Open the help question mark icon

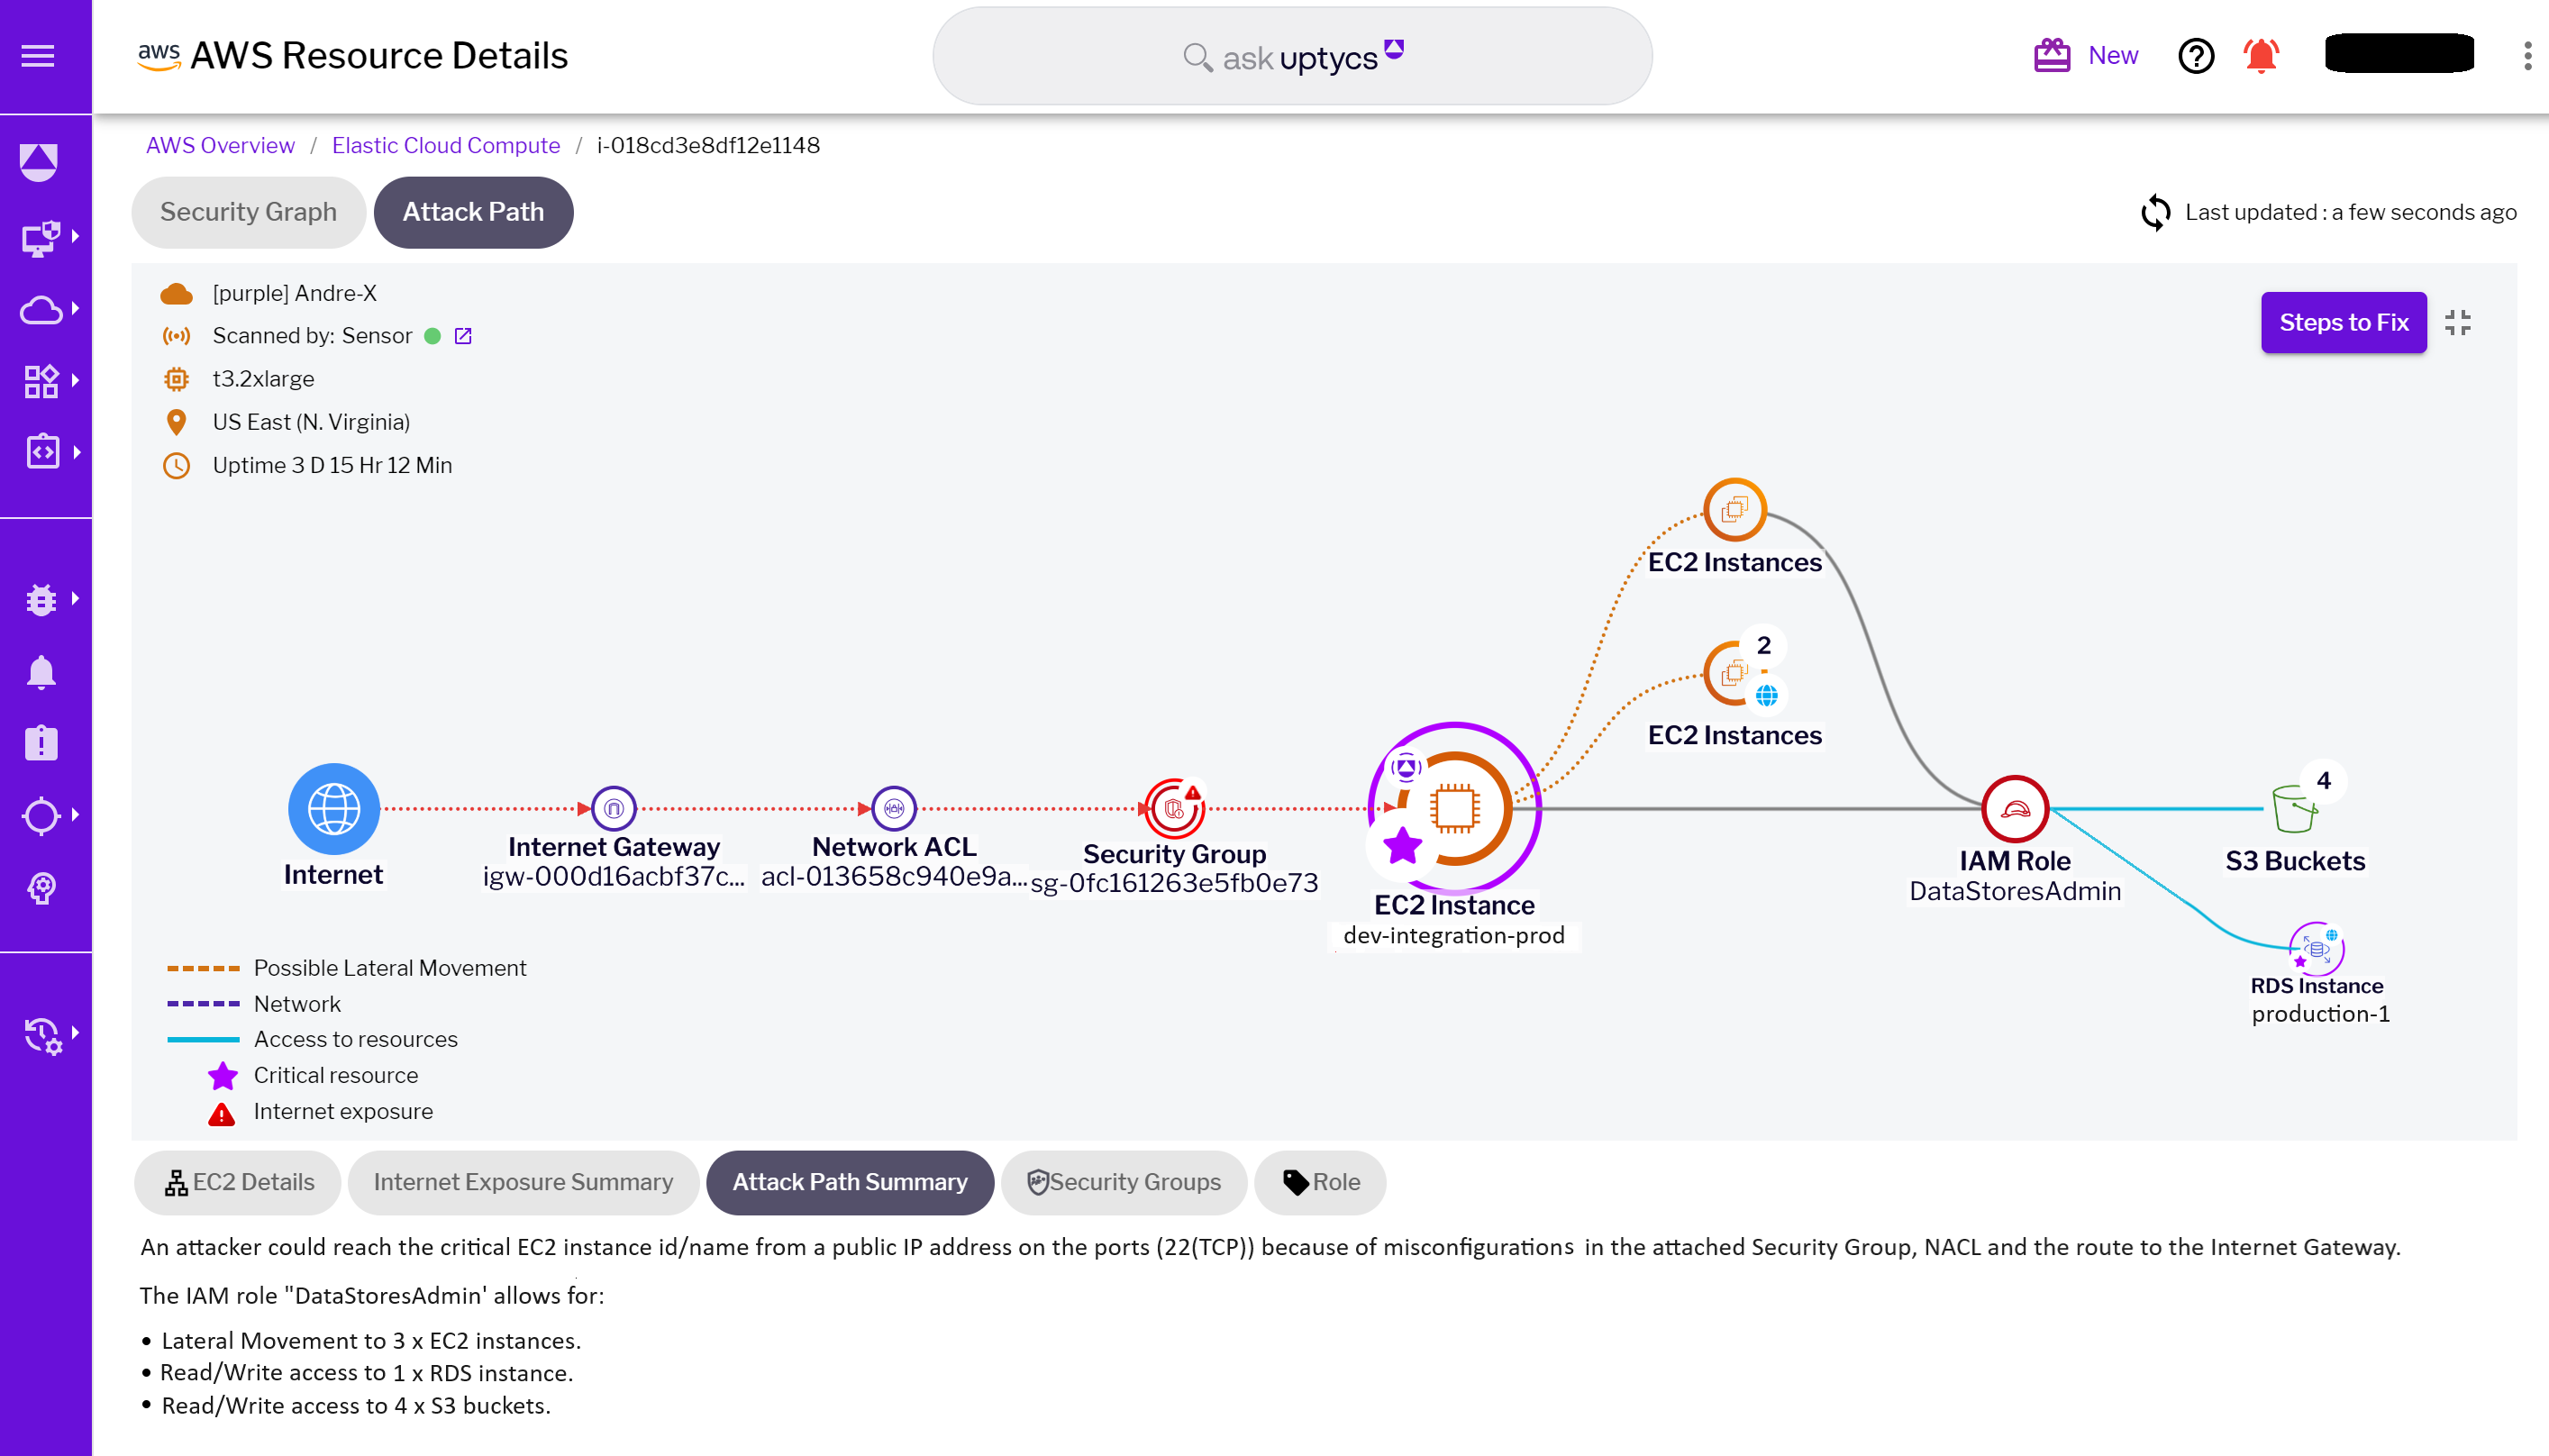pyautogui.click(x=2196, y=57)
